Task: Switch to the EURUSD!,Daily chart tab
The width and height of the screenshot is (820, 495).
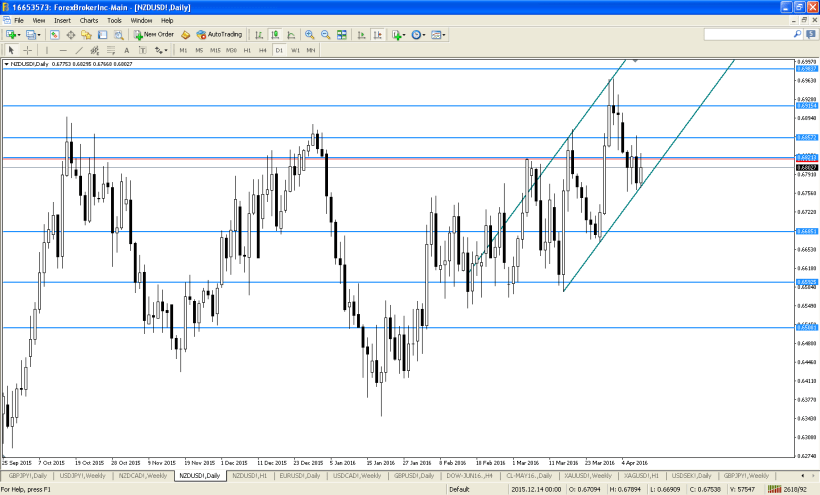Action: [x=300, y=476]
